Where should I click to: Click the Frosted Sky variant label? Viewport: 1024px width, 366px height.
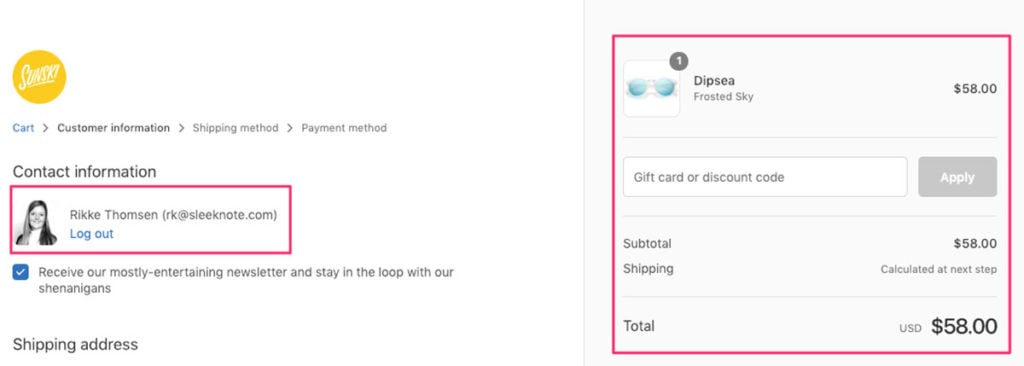pos(723,97)
